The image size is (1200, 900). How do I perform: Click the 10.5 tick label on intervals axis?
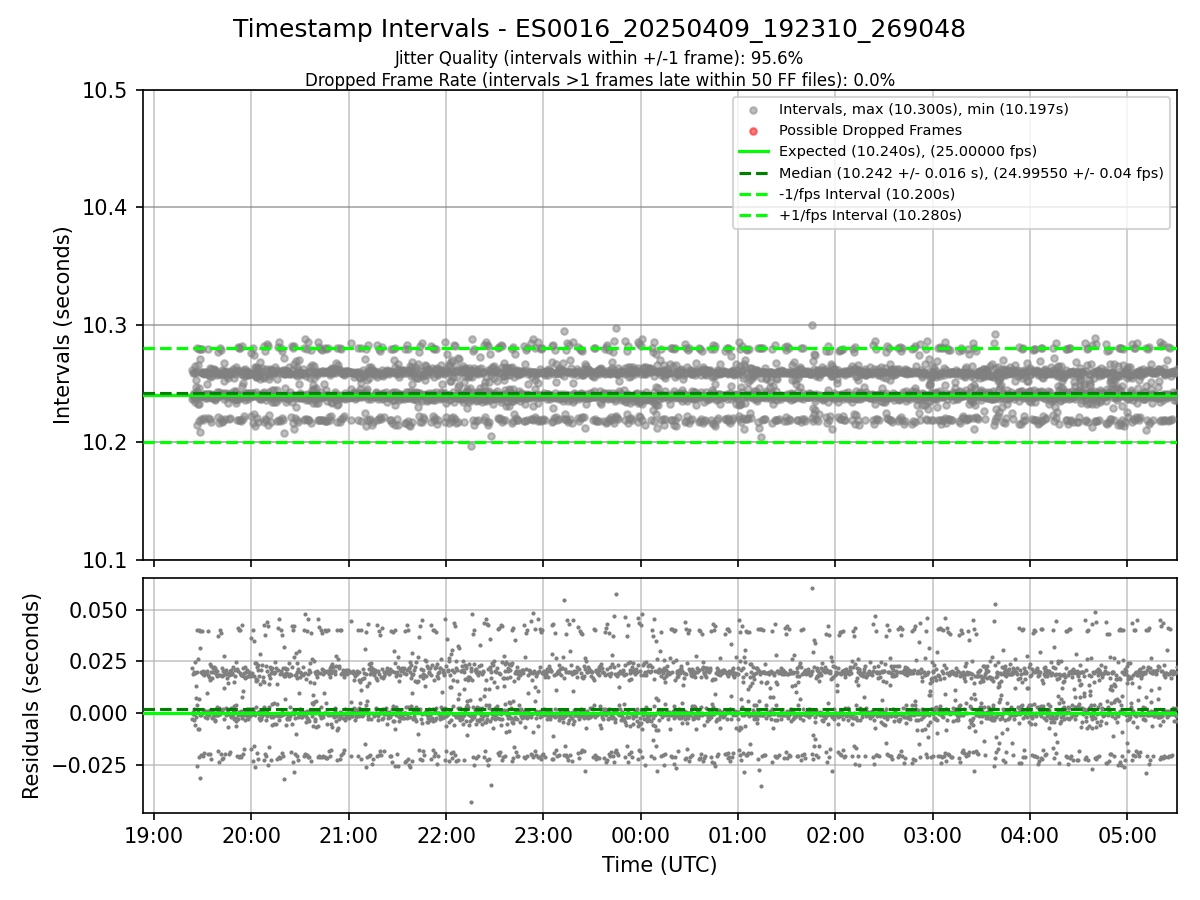click(107, 91)
